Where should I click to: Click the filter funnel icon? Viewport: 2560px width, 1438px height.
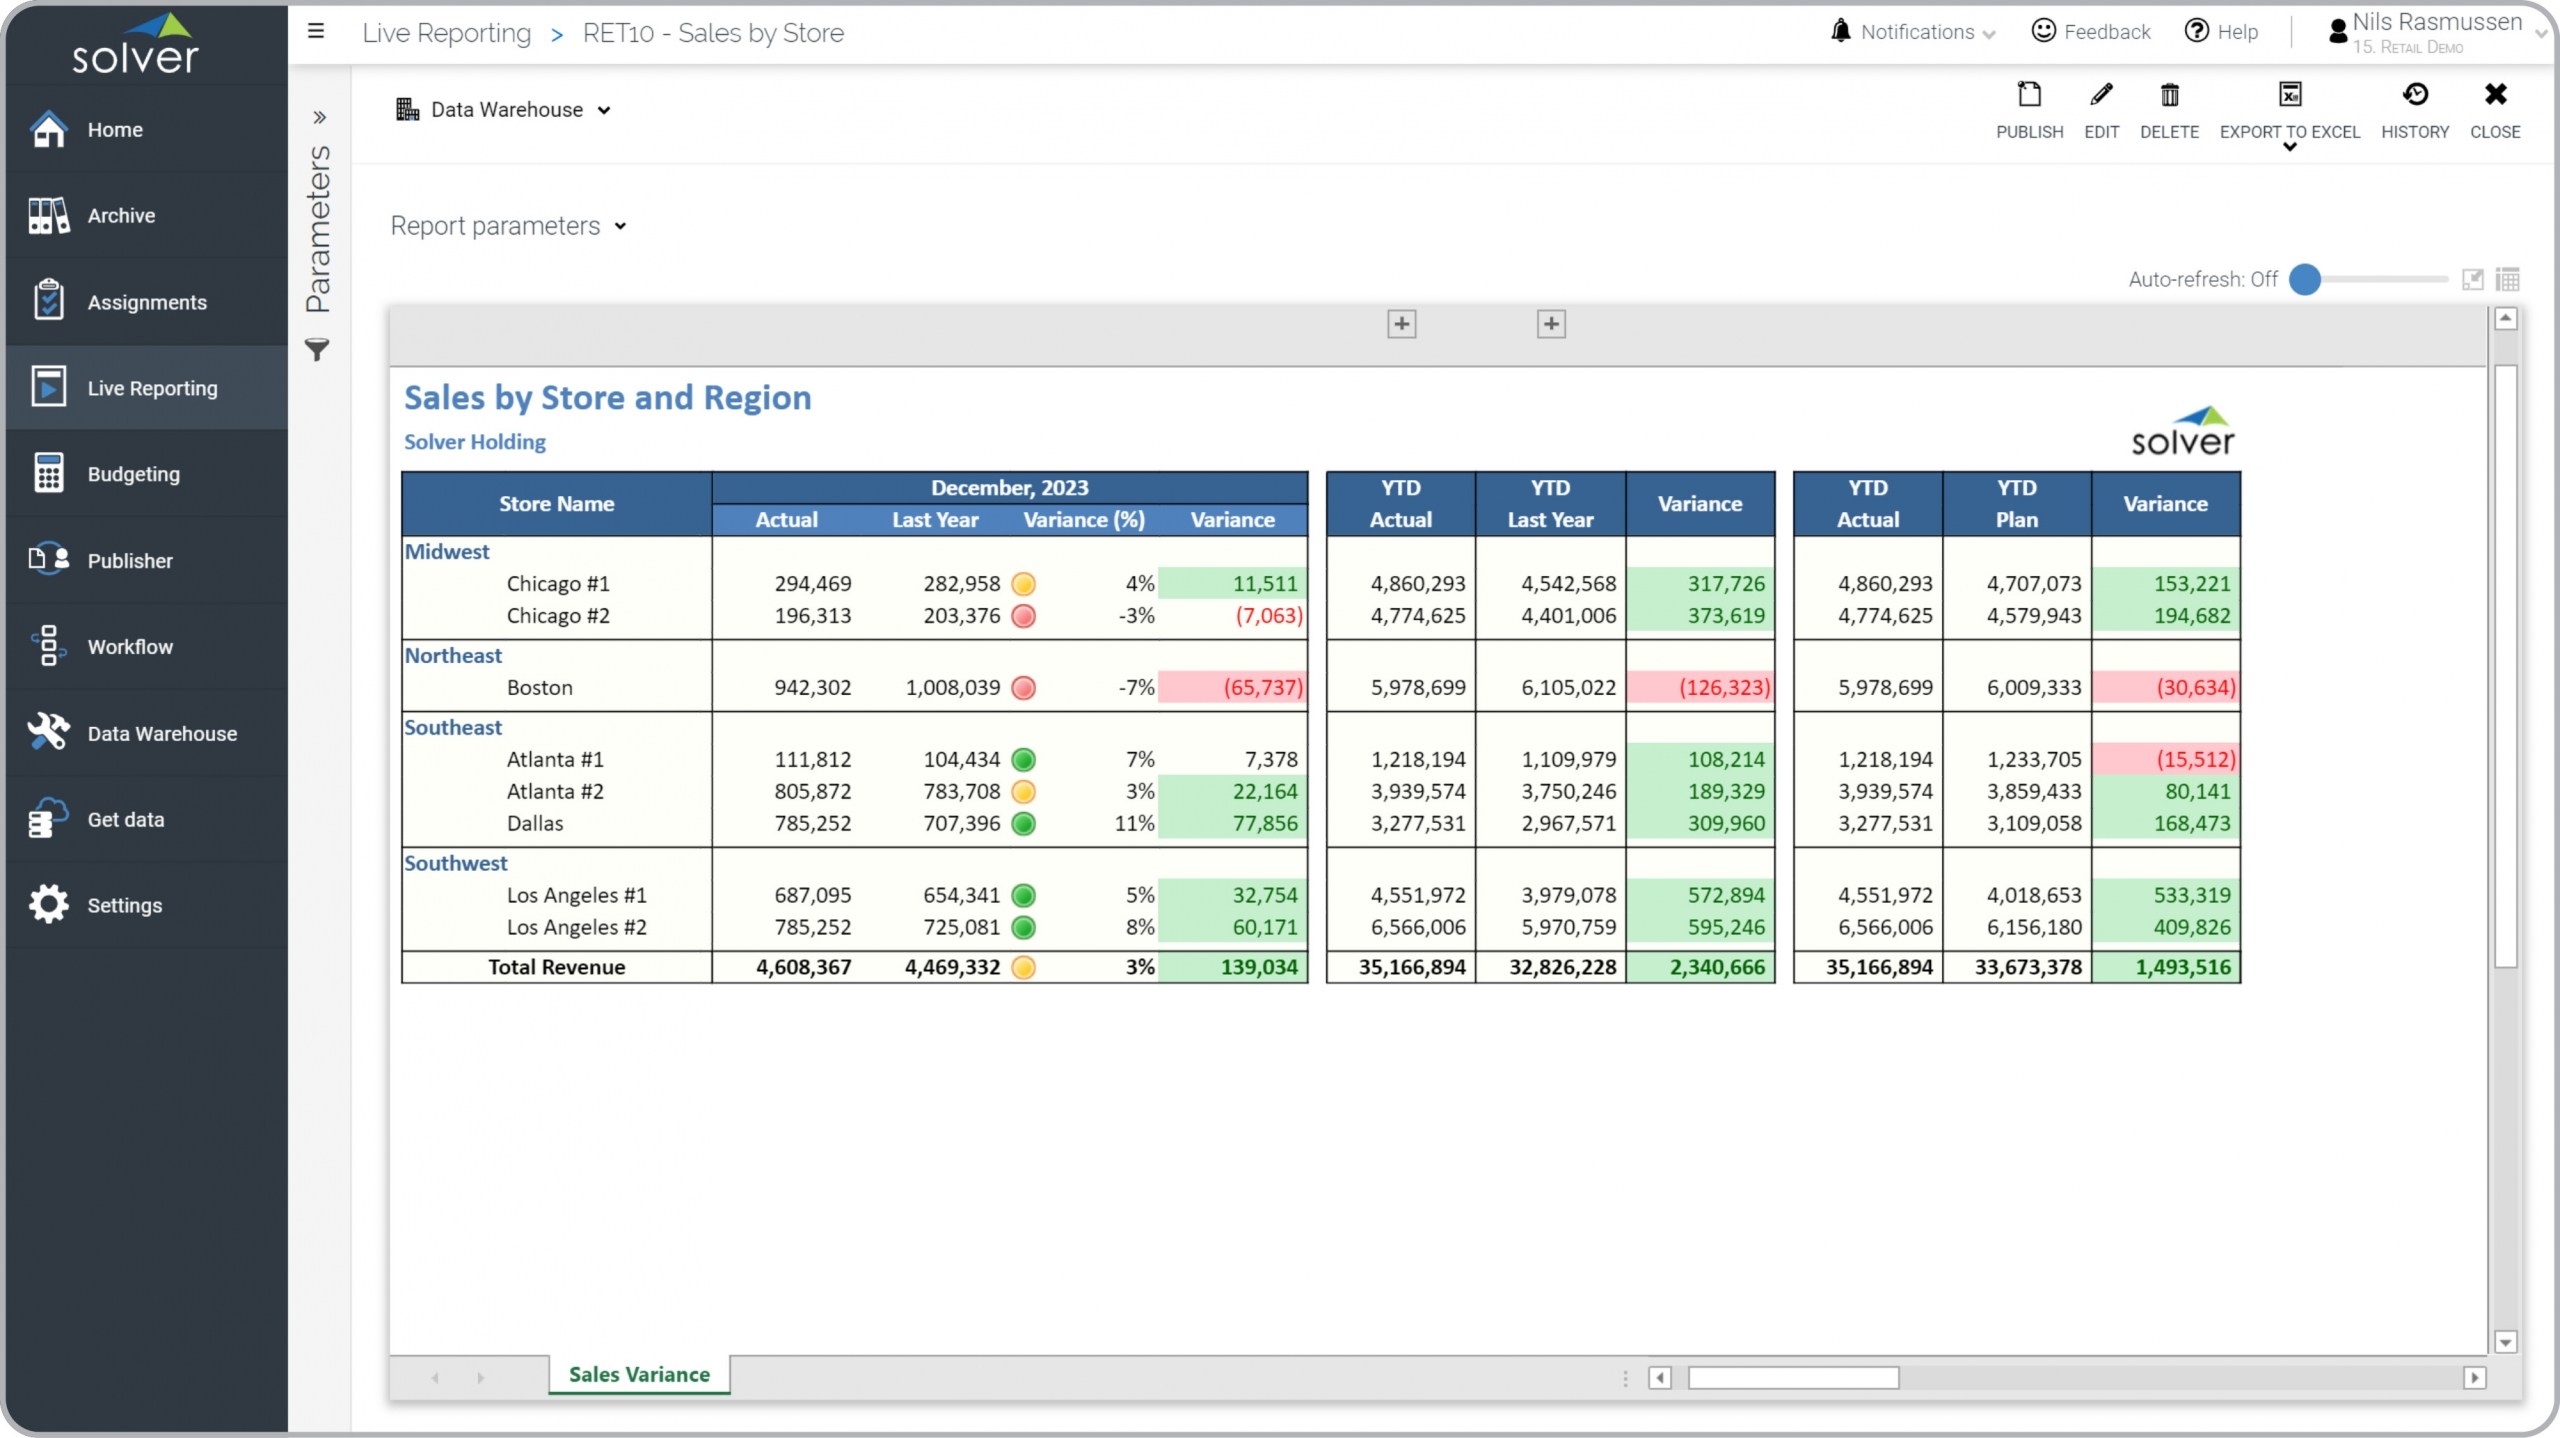tap(317, 350)
